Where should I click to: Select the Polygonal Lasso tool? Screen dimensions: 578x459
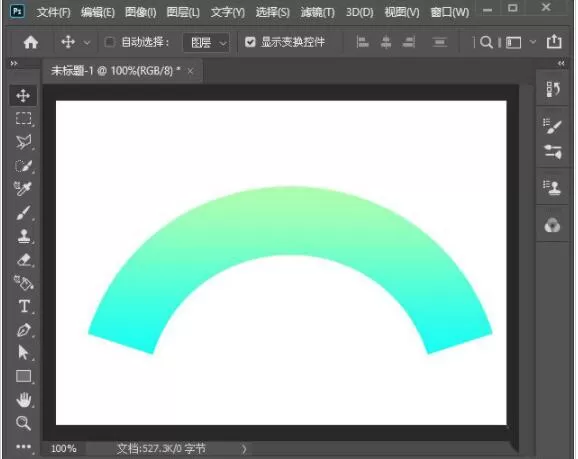tap(24, 142)
